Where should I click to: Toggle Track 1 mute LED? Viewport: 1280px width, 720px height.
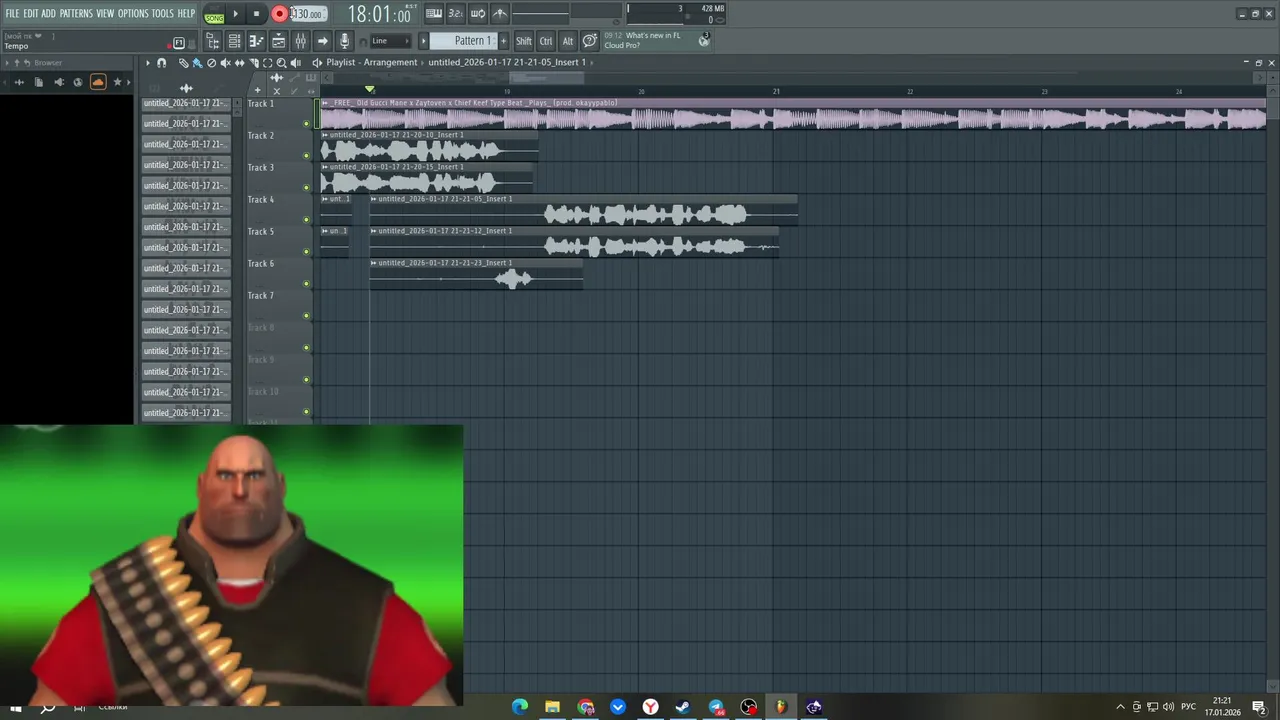pyautogui.click(x=306, y=124)
